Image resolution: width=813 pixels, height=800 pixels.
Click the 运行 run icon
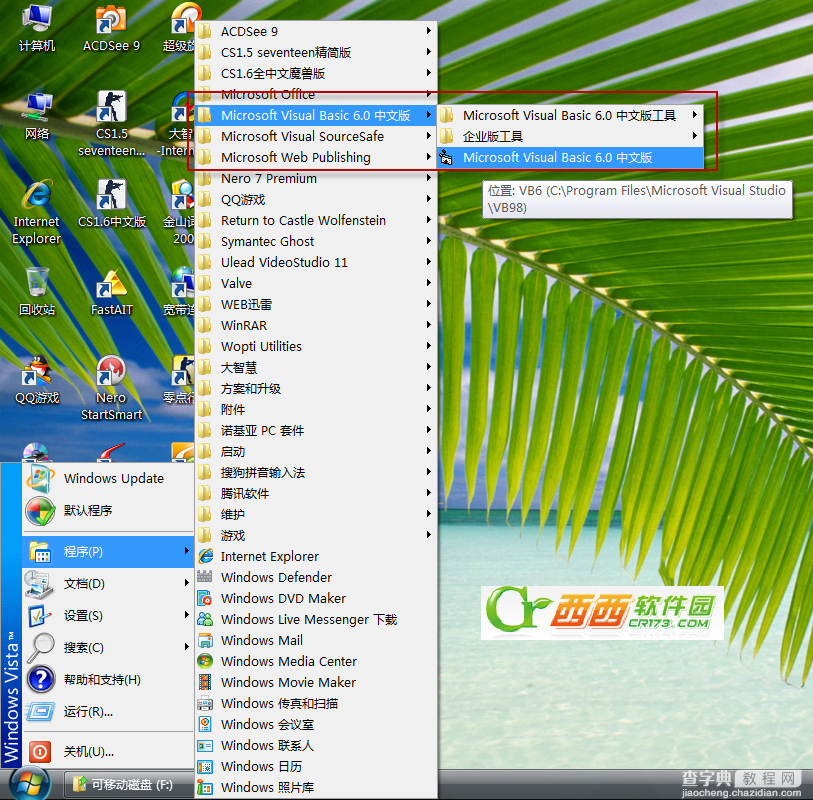[40, 711]
